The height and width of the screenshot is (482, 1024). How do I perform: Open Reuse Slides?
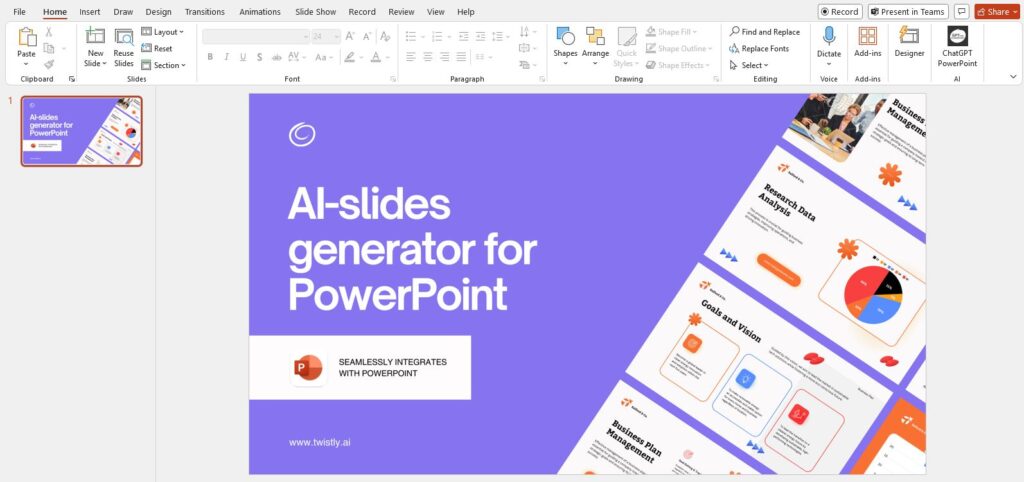(x=123, y=48)
